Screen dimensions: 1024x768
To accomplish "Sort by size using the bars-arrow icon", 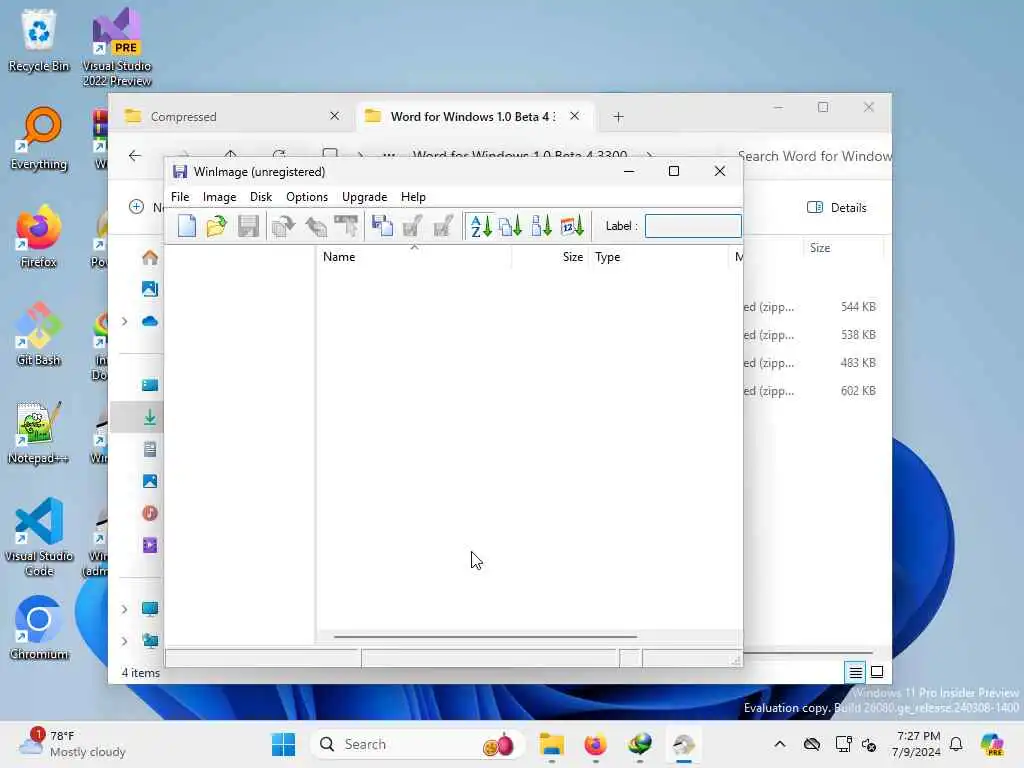I will coord(541,226).
